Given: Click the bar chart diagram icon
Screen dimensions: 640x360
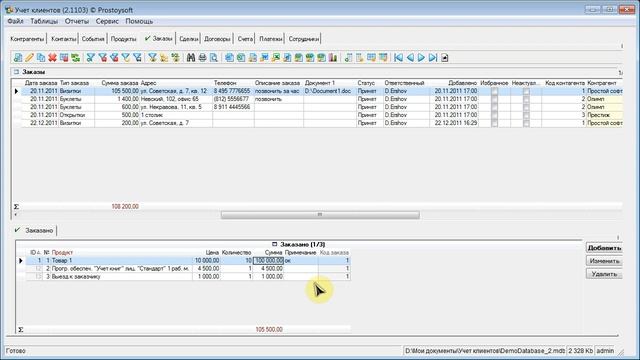Looking at the screenshot, I should click(333, 58).
